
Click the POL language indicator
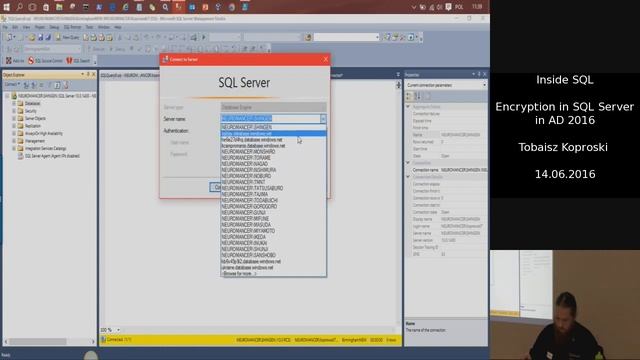[459, 7]
